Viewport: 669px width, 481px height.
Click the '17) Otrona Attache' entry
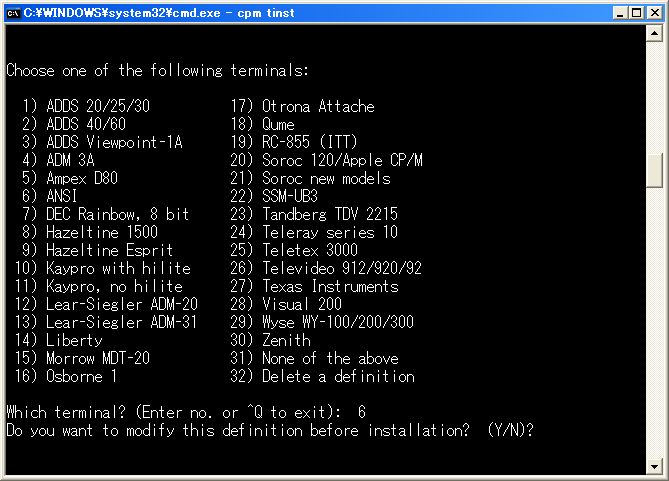tap(303, 106)
